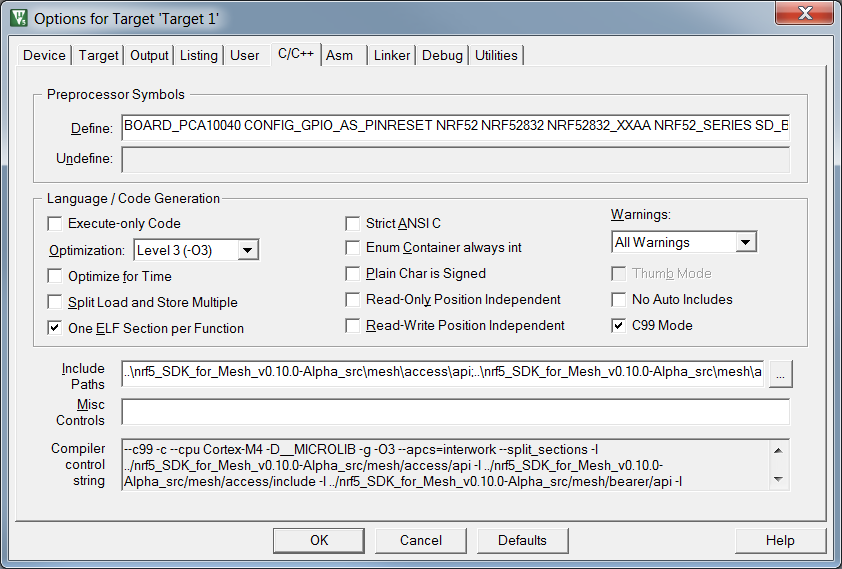Check Split Load and Store Multiple
Viewport: 842px width, 569px height.
pos(55,302)
